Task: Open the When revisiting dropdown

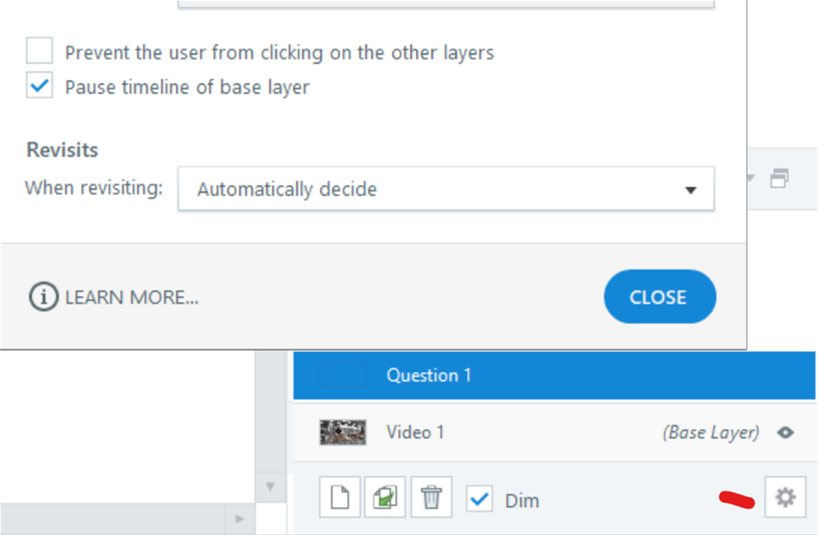Action: point(446,189)
